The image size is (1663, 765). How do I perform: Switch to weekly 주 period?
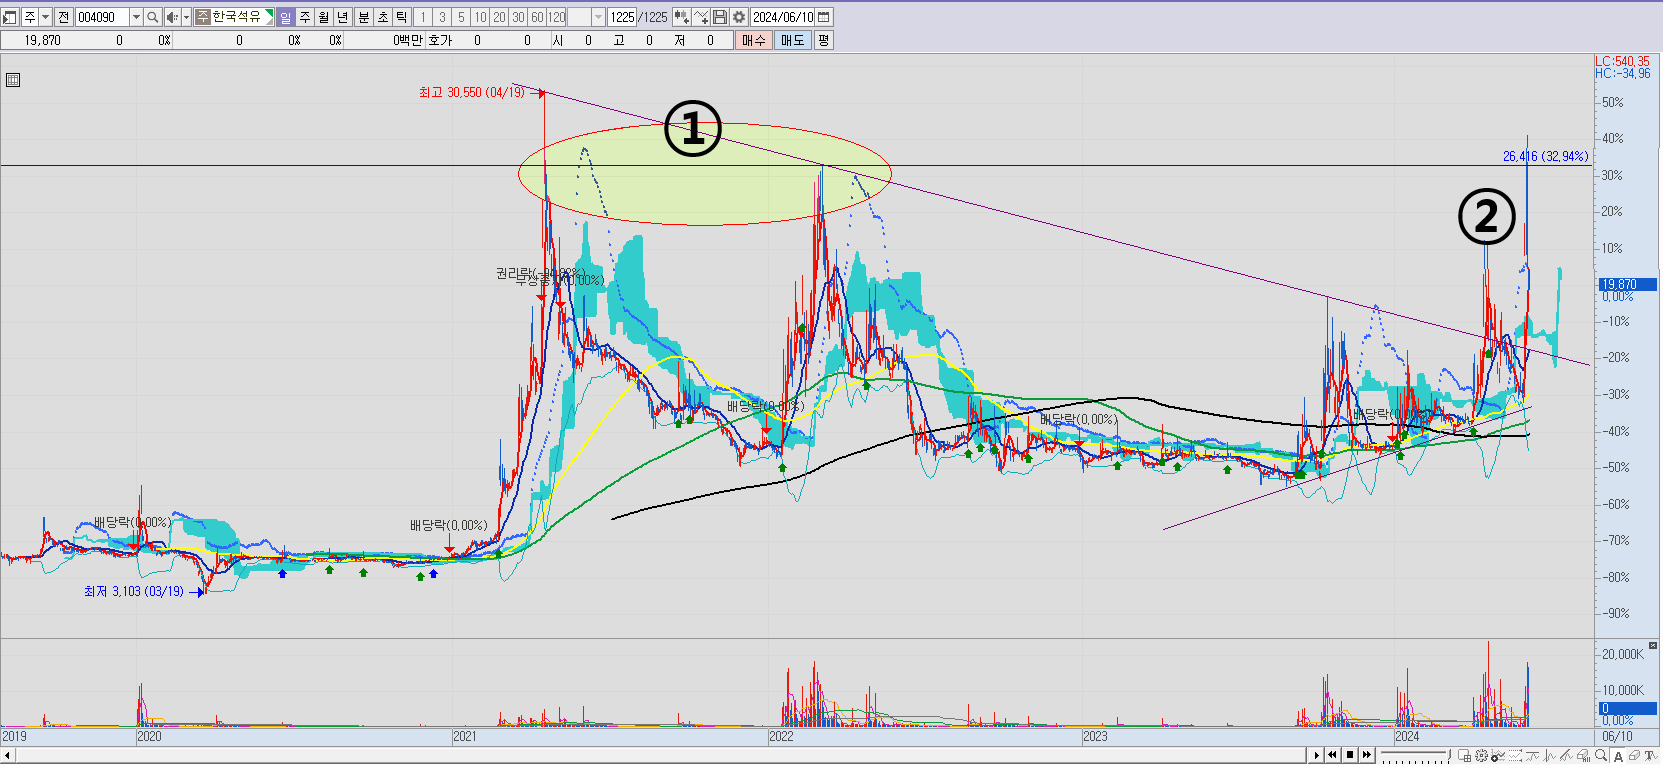pos(305,17)
